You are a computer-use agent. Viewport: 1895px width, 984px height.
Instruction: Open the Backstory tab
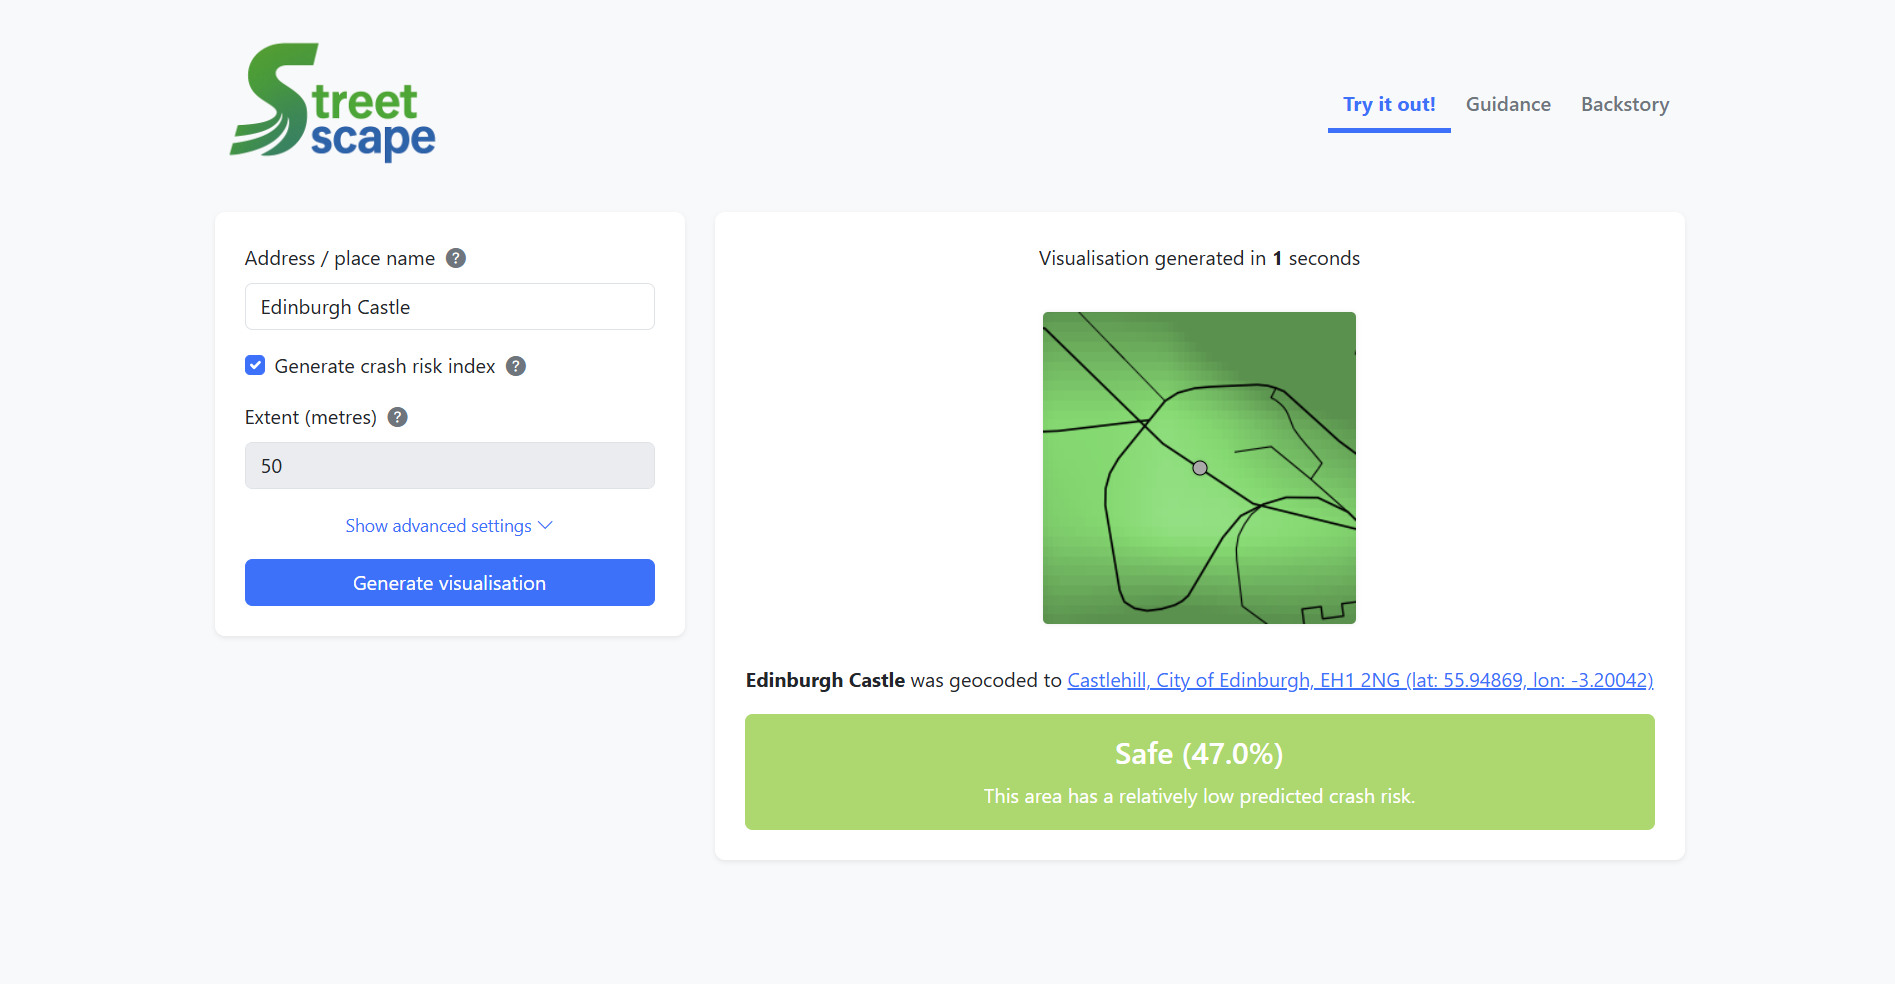[x=1625, y=105]
